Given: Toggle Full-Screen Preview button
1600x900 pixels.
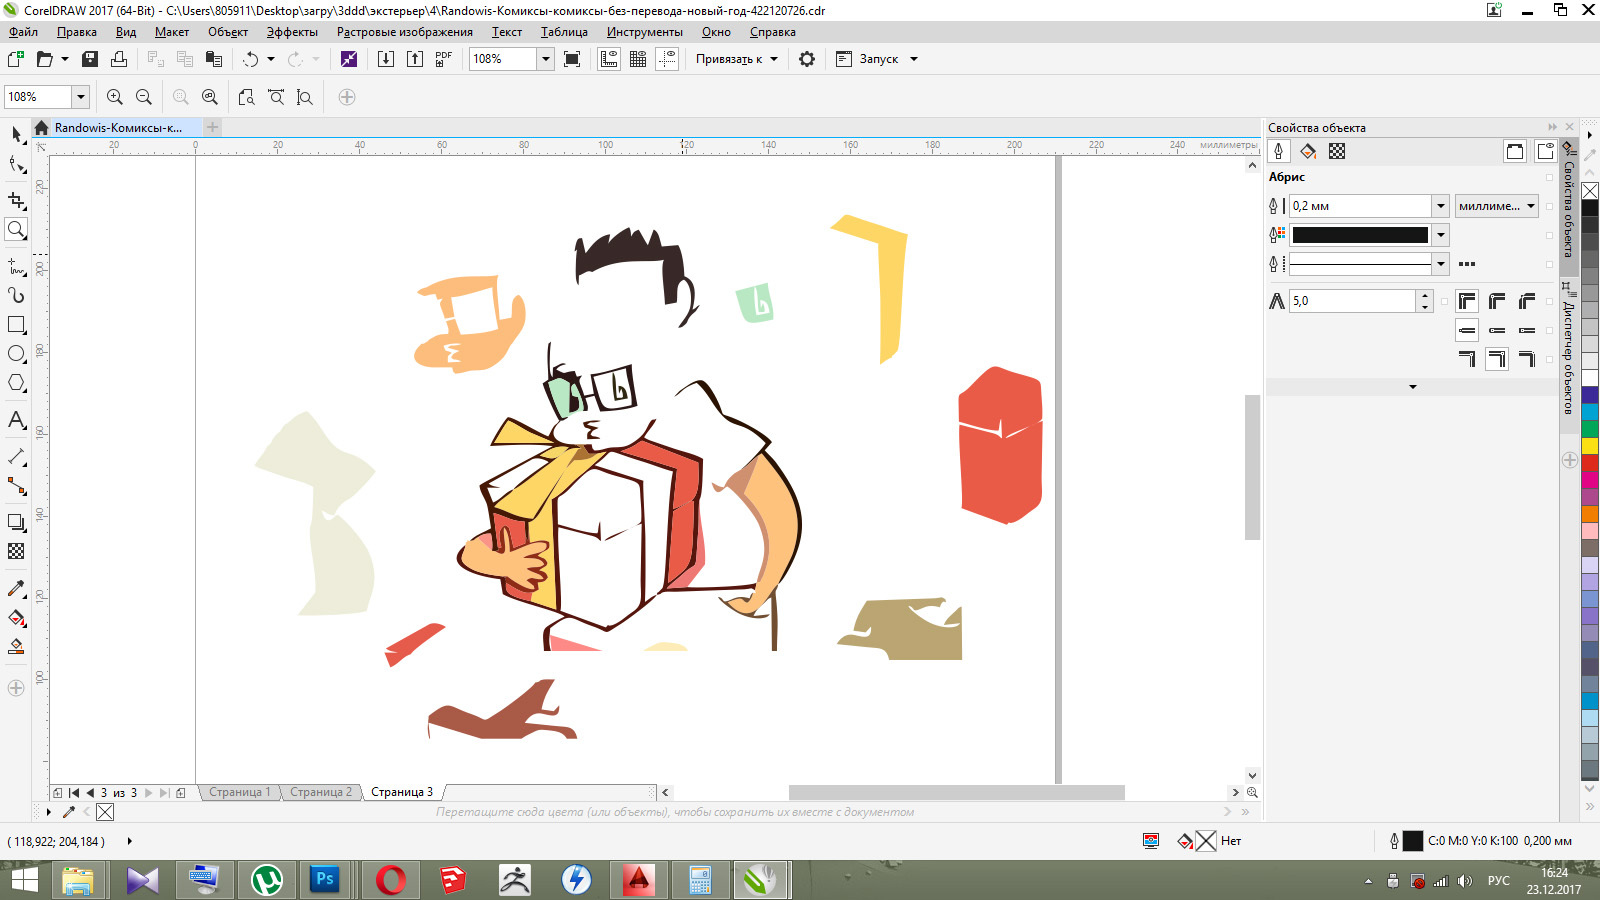Looking at the screenshot, I should tap(572, 59).
